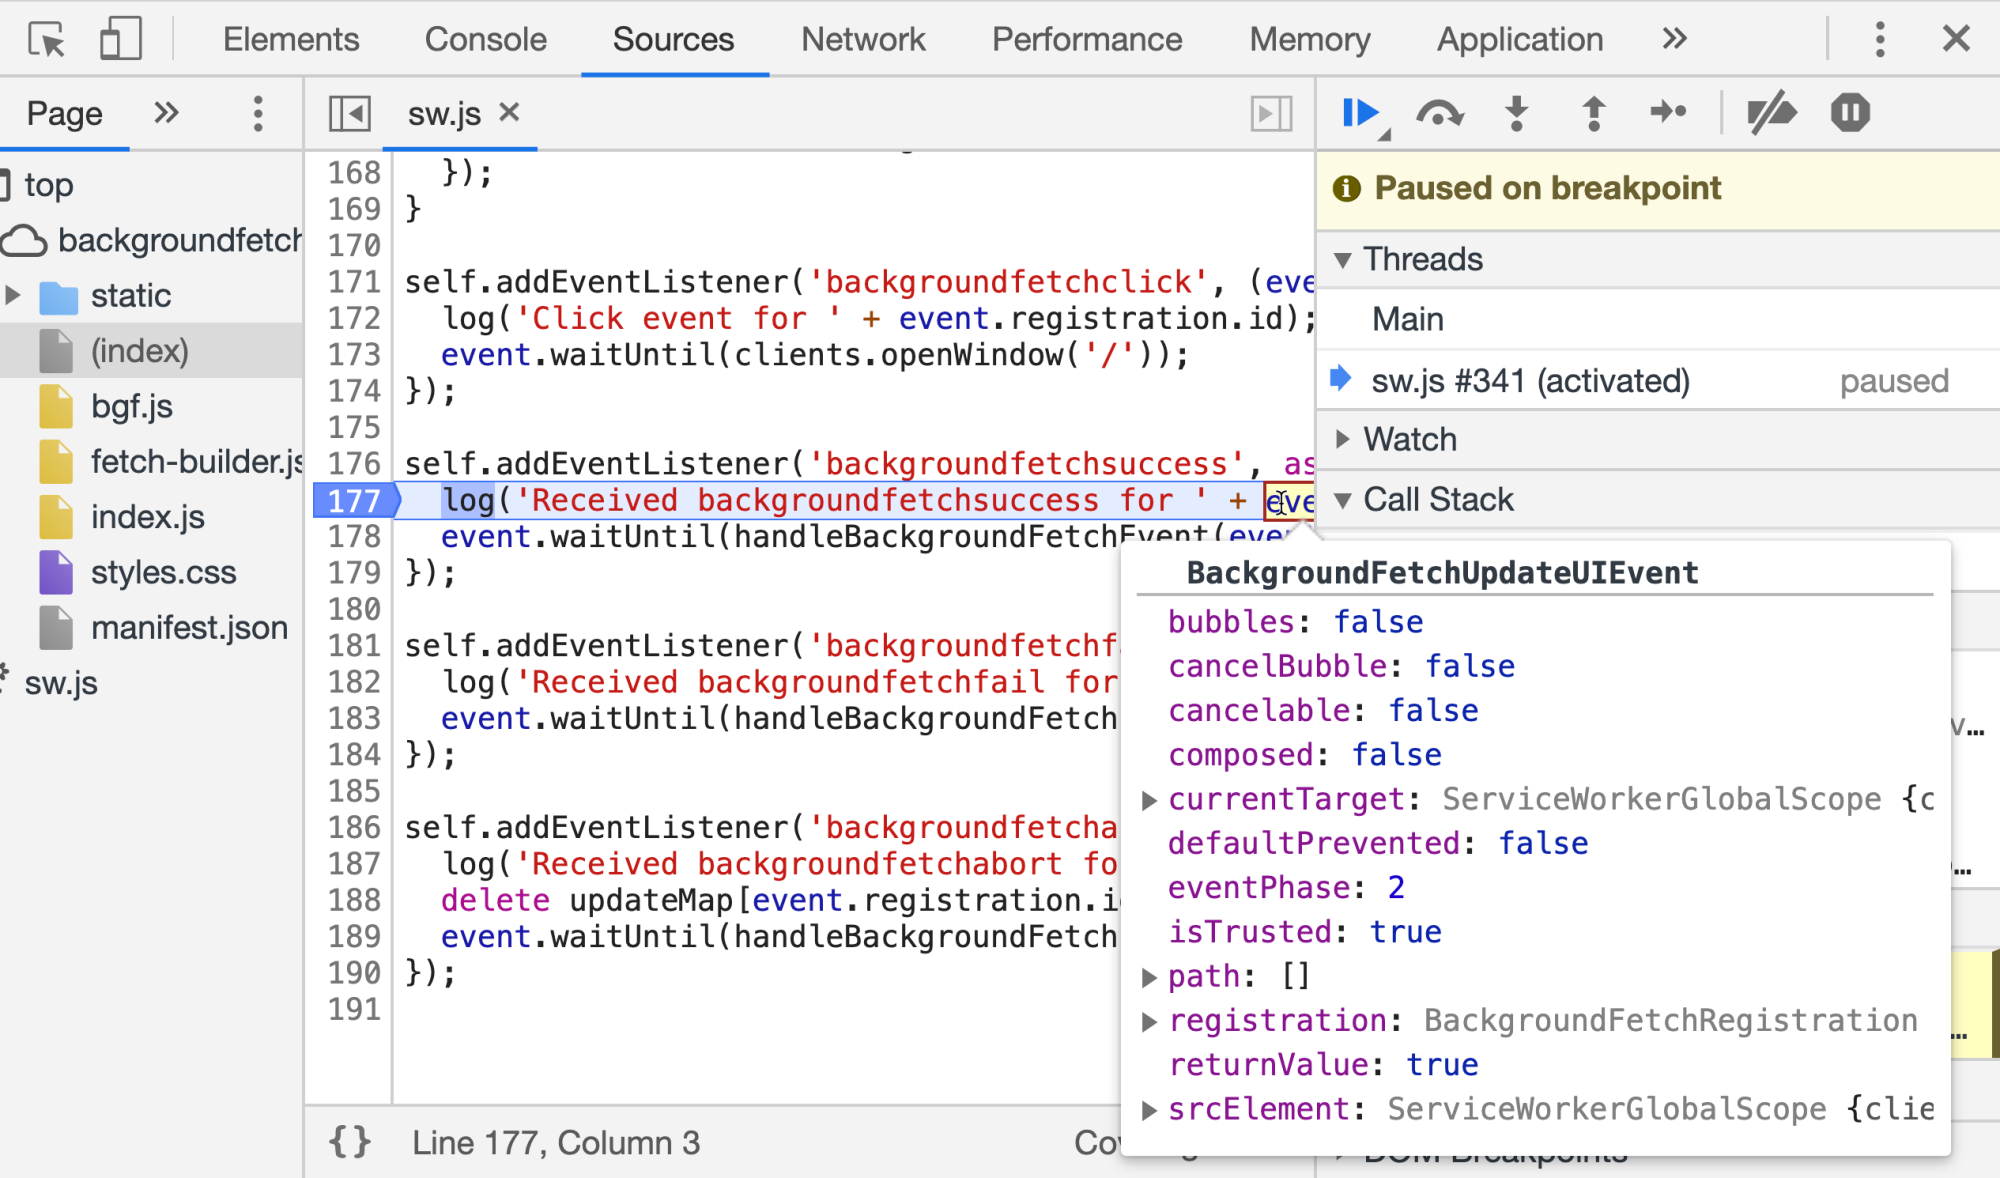Hide the file navigator sidebar
2000x1178 pixels.
pyautogui.click(x=350, y=113)
